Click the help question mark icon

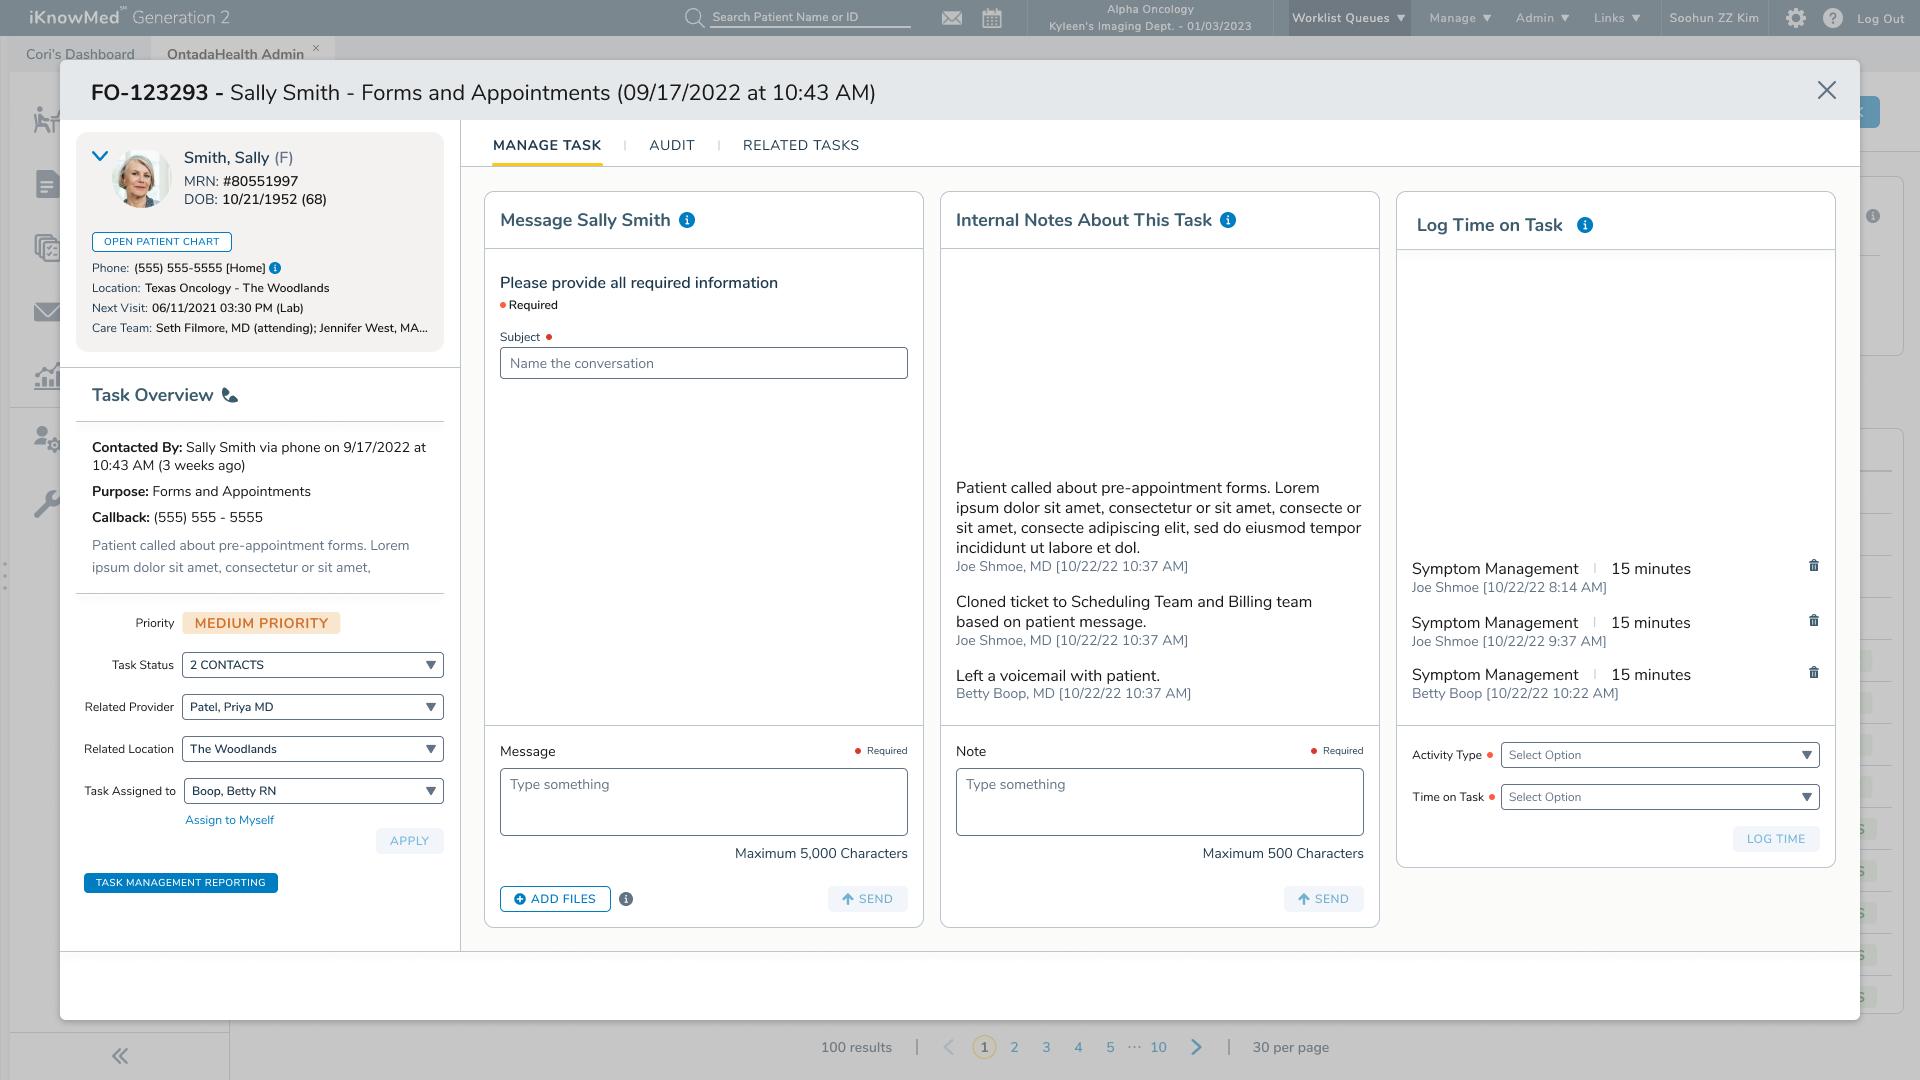[x=1832, y=18]
